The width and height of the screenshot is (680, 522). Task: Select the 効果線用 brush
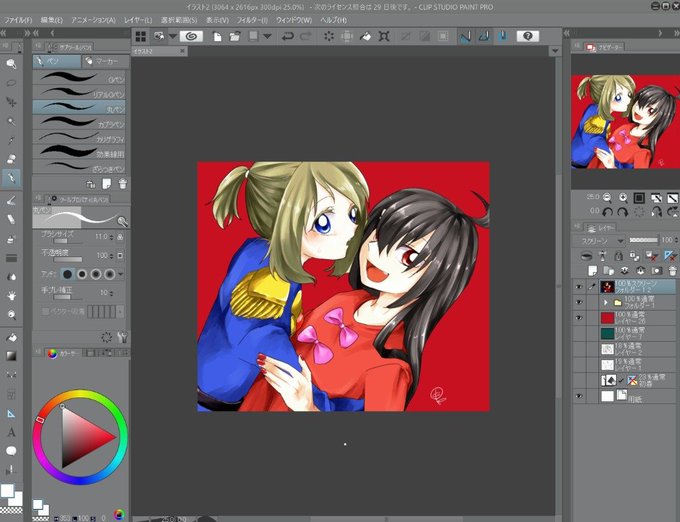(x=79, y=152)
